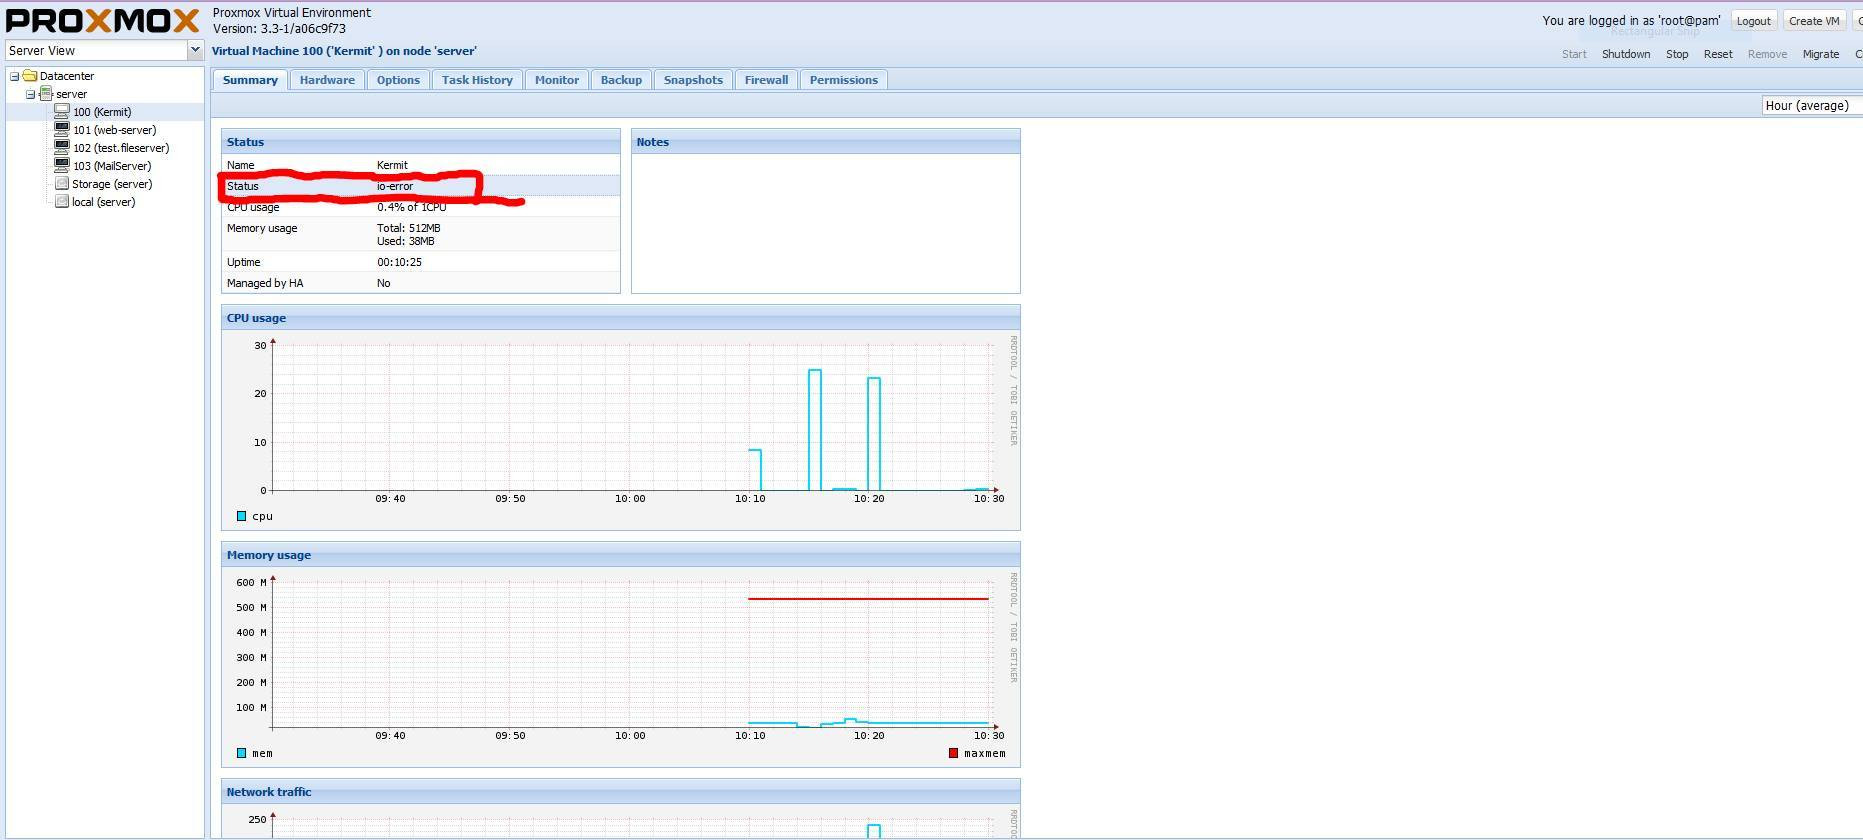Click the io-error status value
The width and height of the screenshot is (1863, 840).
click(x=395, y=186)
